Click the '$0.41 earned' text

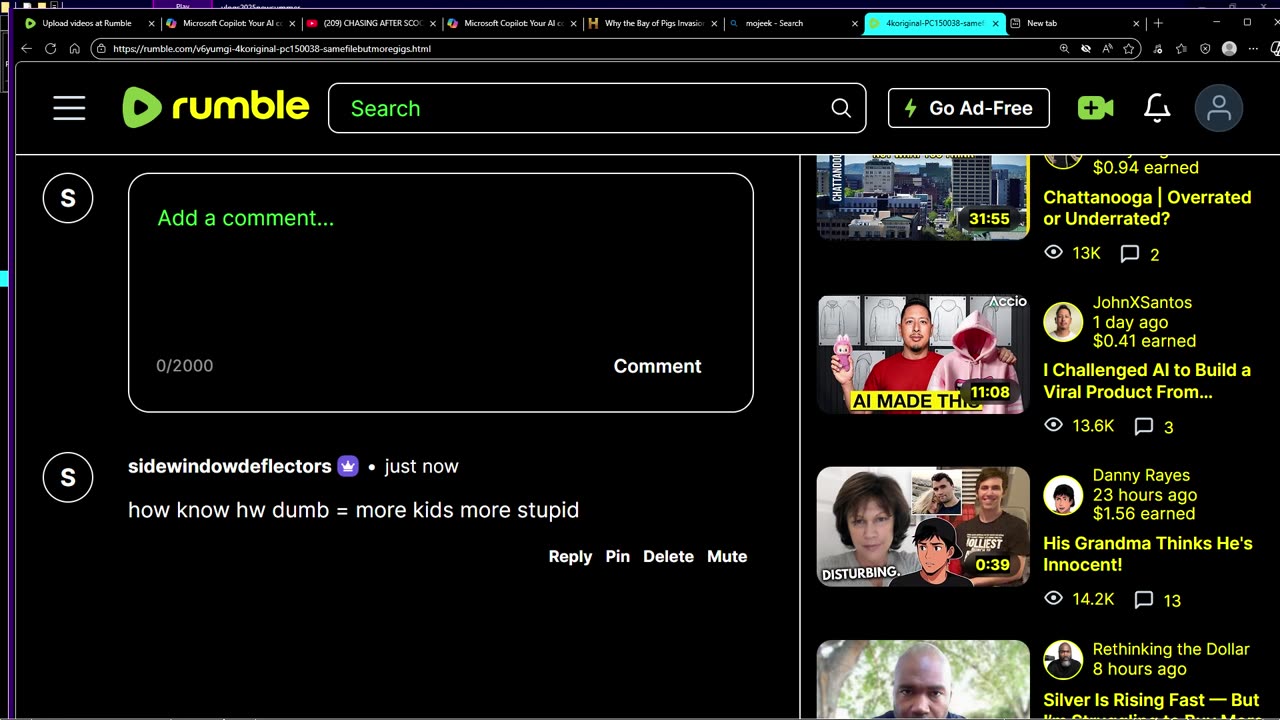1144,340
